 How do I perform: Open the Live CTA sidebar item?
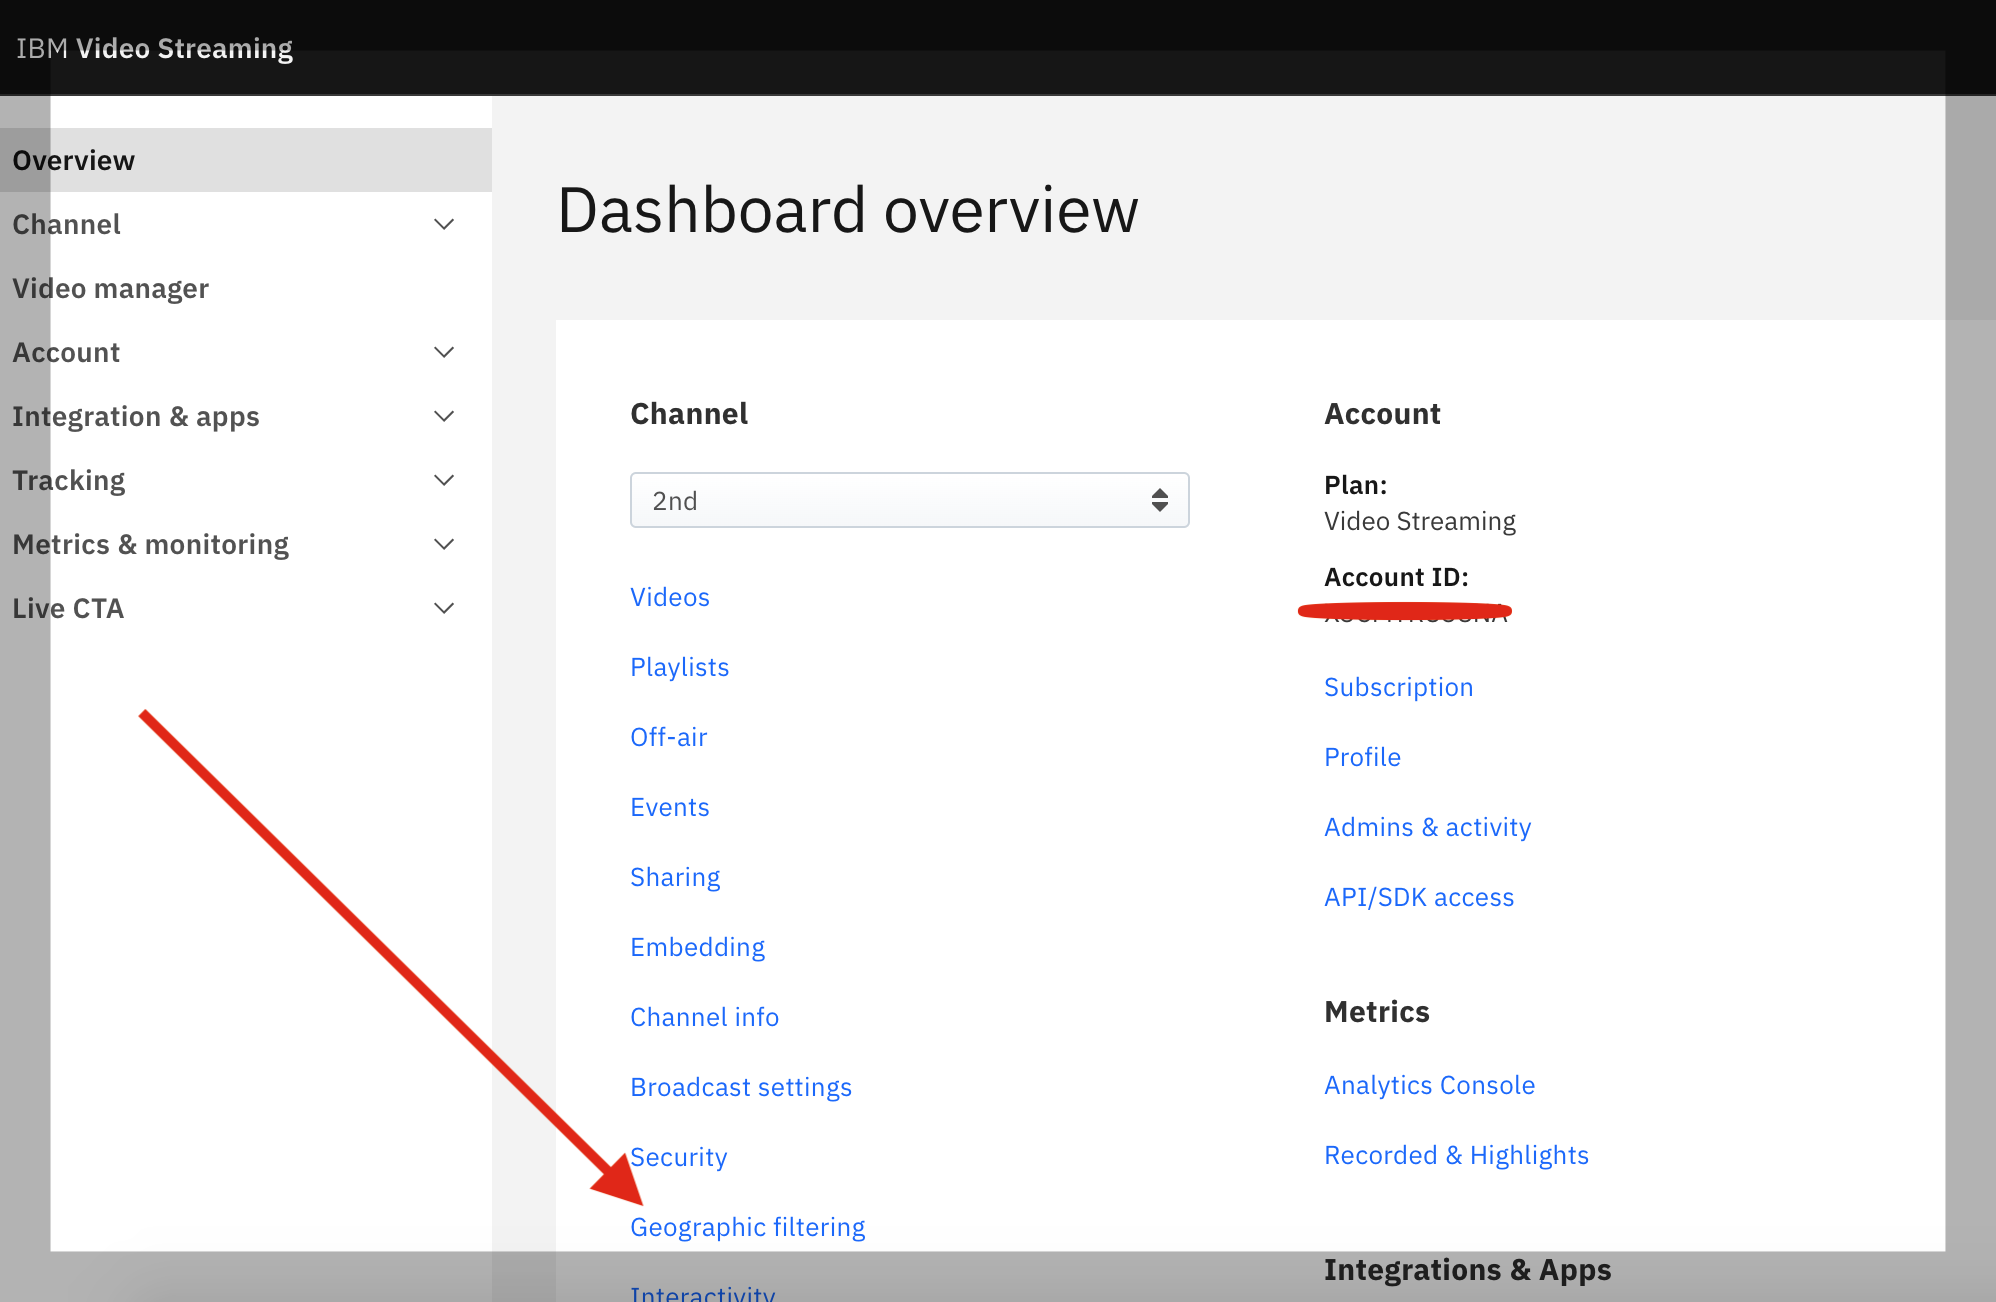(68, 608)
